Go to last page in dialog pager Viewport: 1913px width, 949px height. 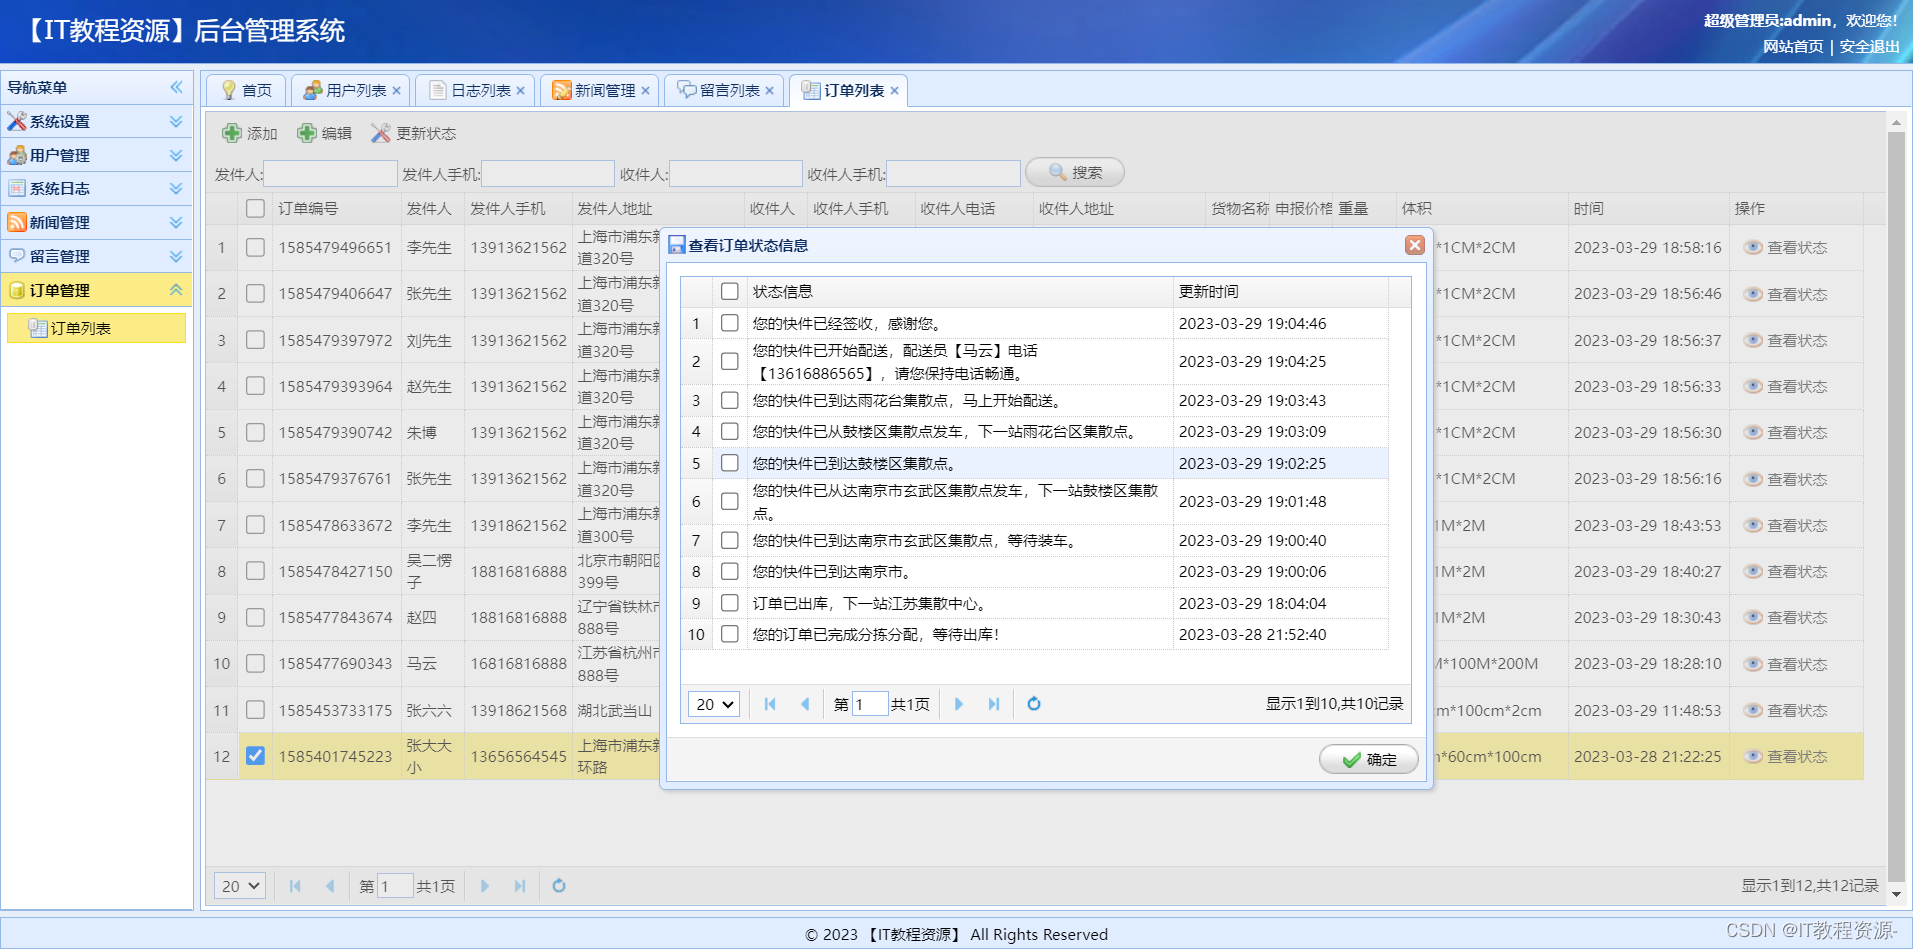click(994, 704)
